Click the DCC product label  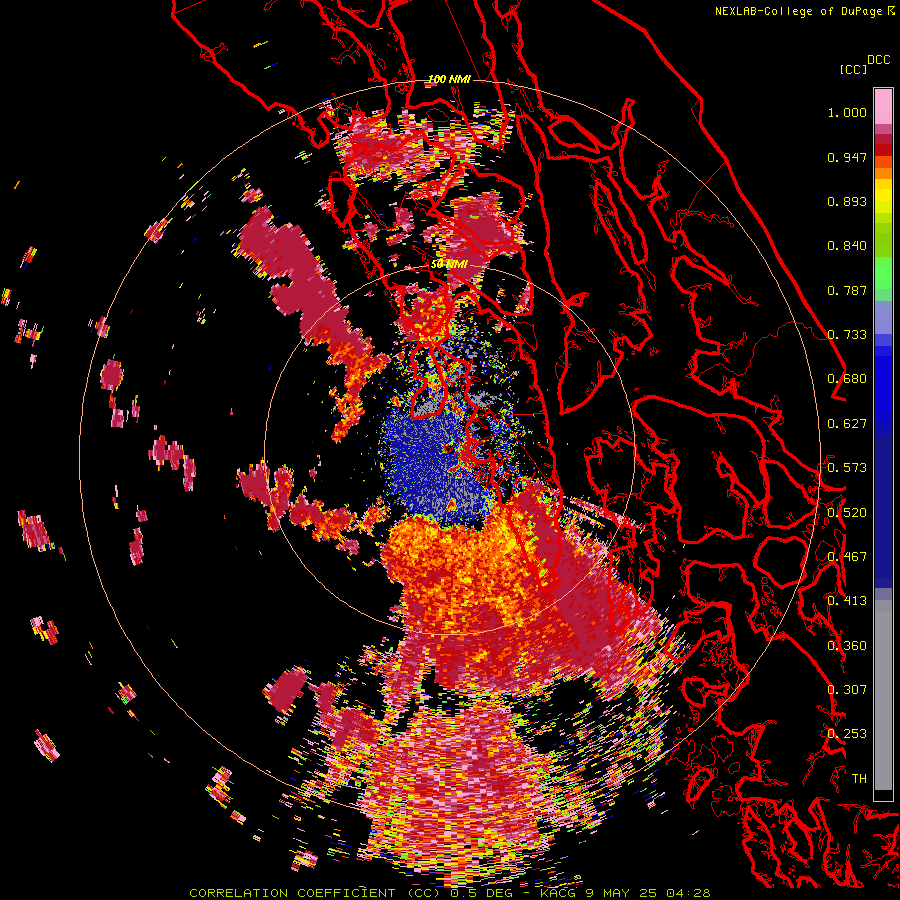pos(878,60)
